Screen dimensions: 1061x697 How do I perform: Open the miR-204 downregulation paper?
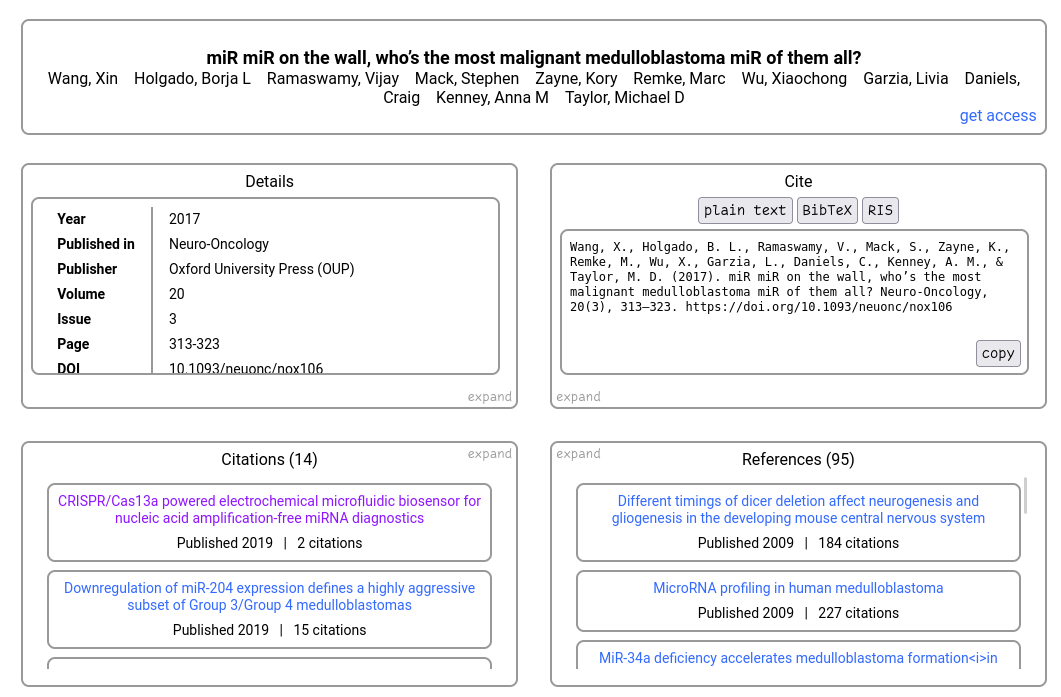pyautogui.click(x=269, y=596)
